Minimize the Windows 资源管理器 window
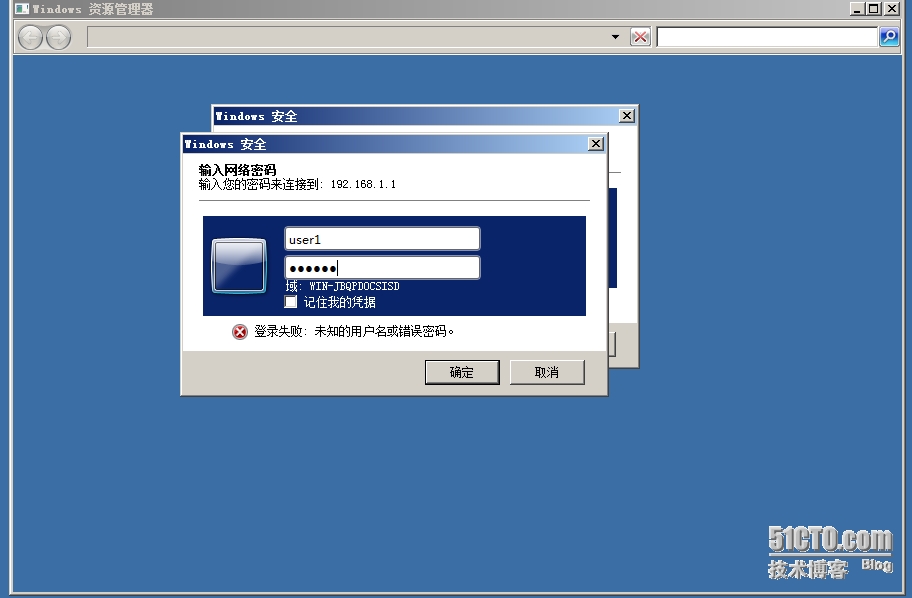912x598 pixels. (857, 9)
